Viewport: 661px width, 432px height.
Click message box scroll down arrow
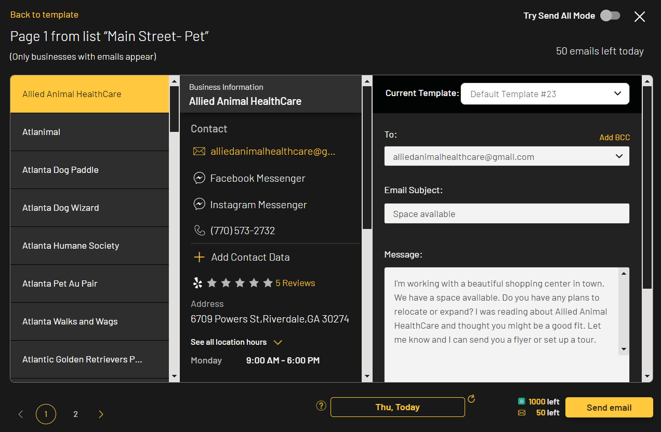[623, 349]
